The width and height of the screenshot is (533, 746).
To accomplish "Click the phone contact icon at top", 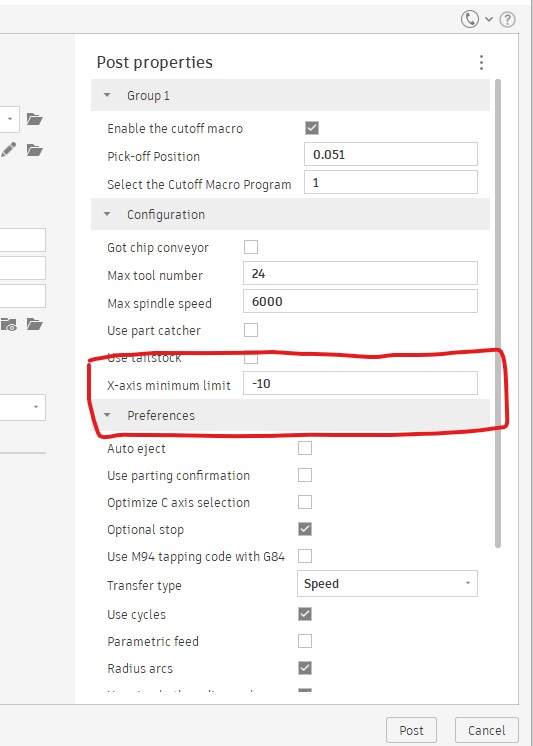I will [x=470, y=20].
